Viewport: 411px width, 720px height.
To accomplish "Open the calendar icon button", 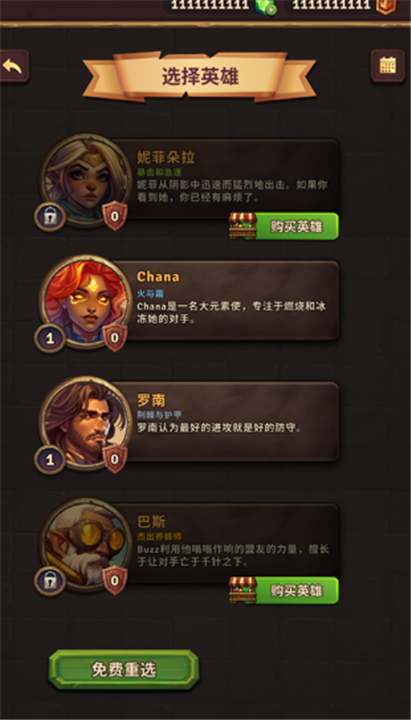I will (388, 66).
